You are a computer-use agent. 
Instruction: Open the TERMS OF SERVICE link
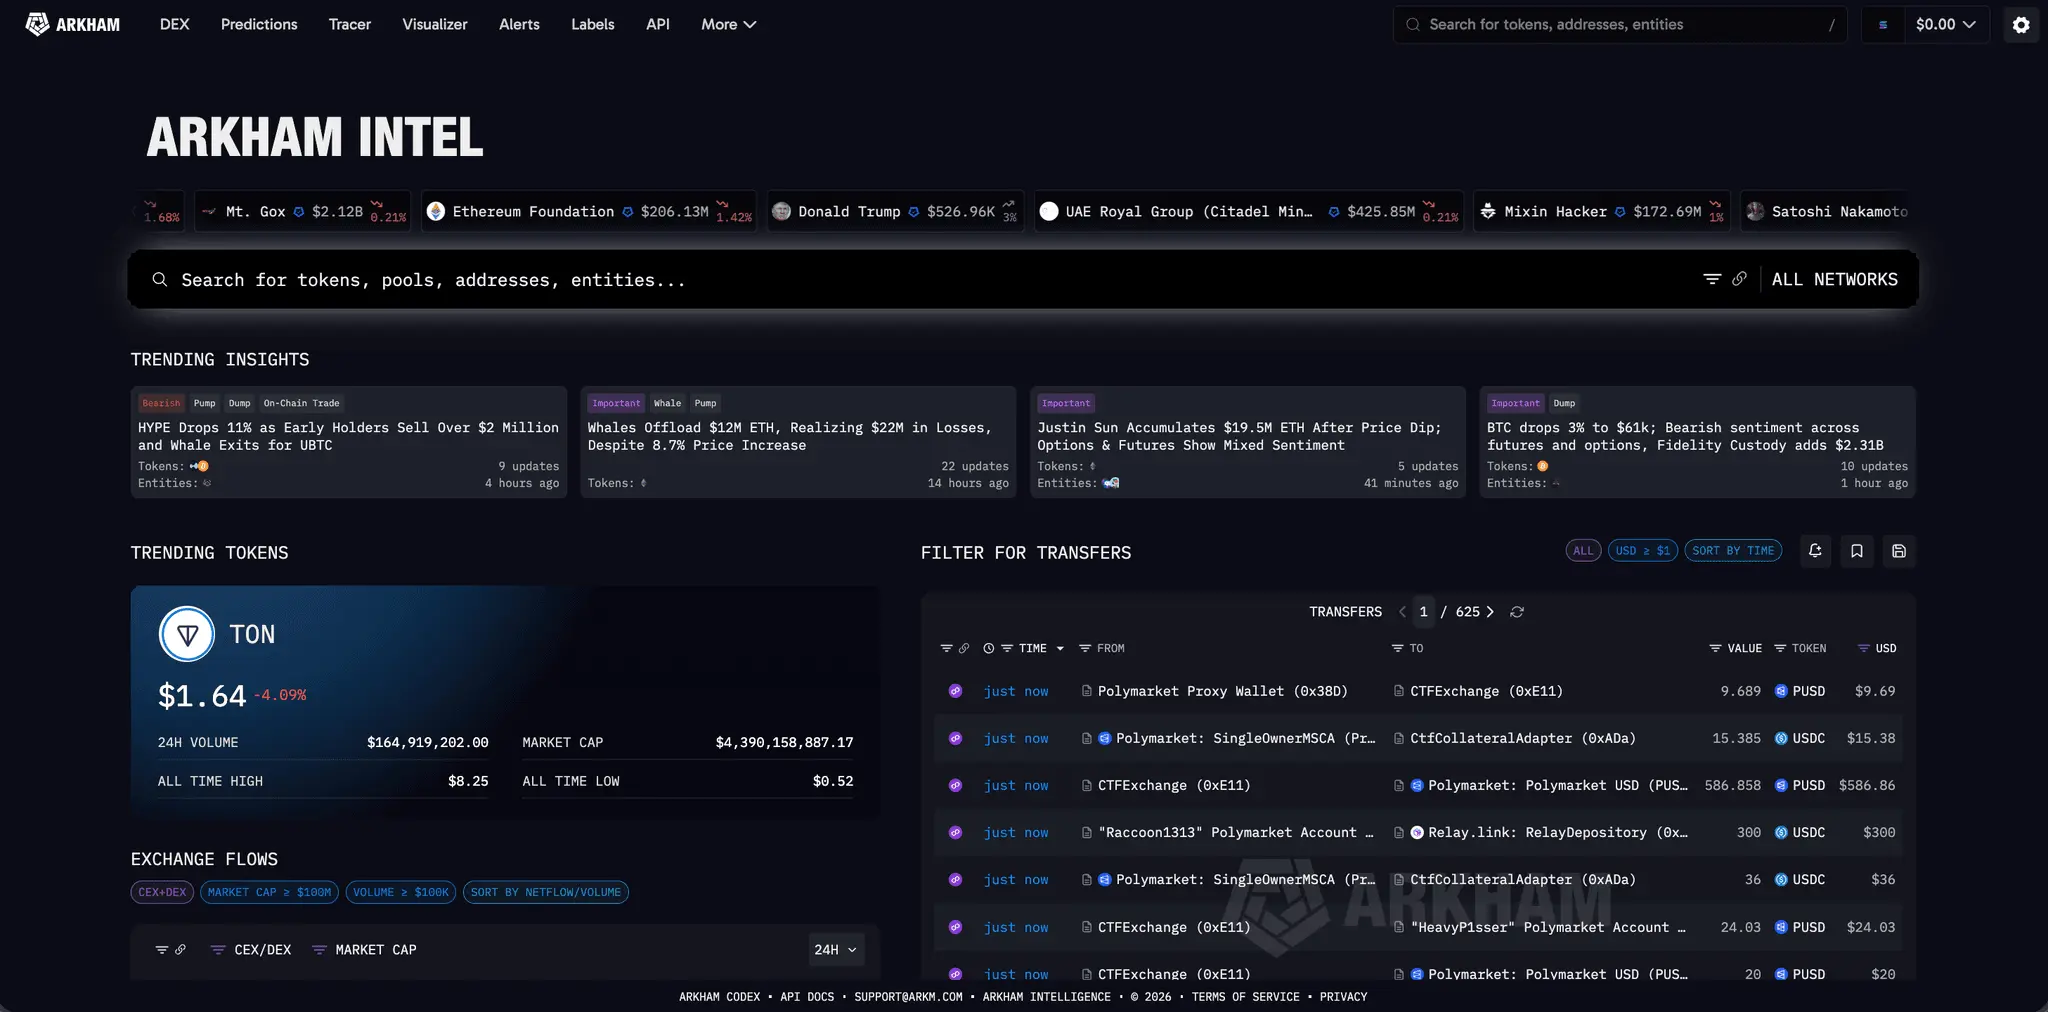1245,997
